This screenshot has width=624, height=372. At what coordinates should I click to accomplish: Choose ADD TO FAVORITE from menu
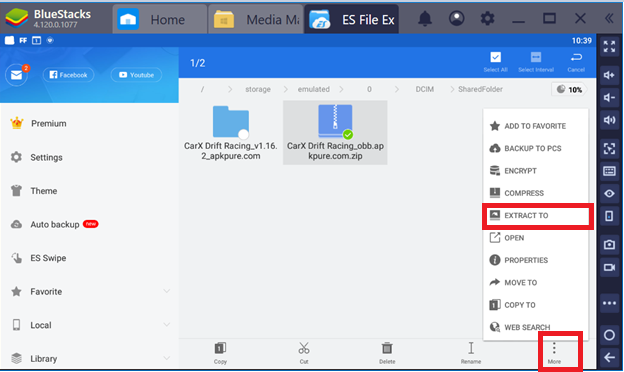pyautogui.click(x=535, y=126)
